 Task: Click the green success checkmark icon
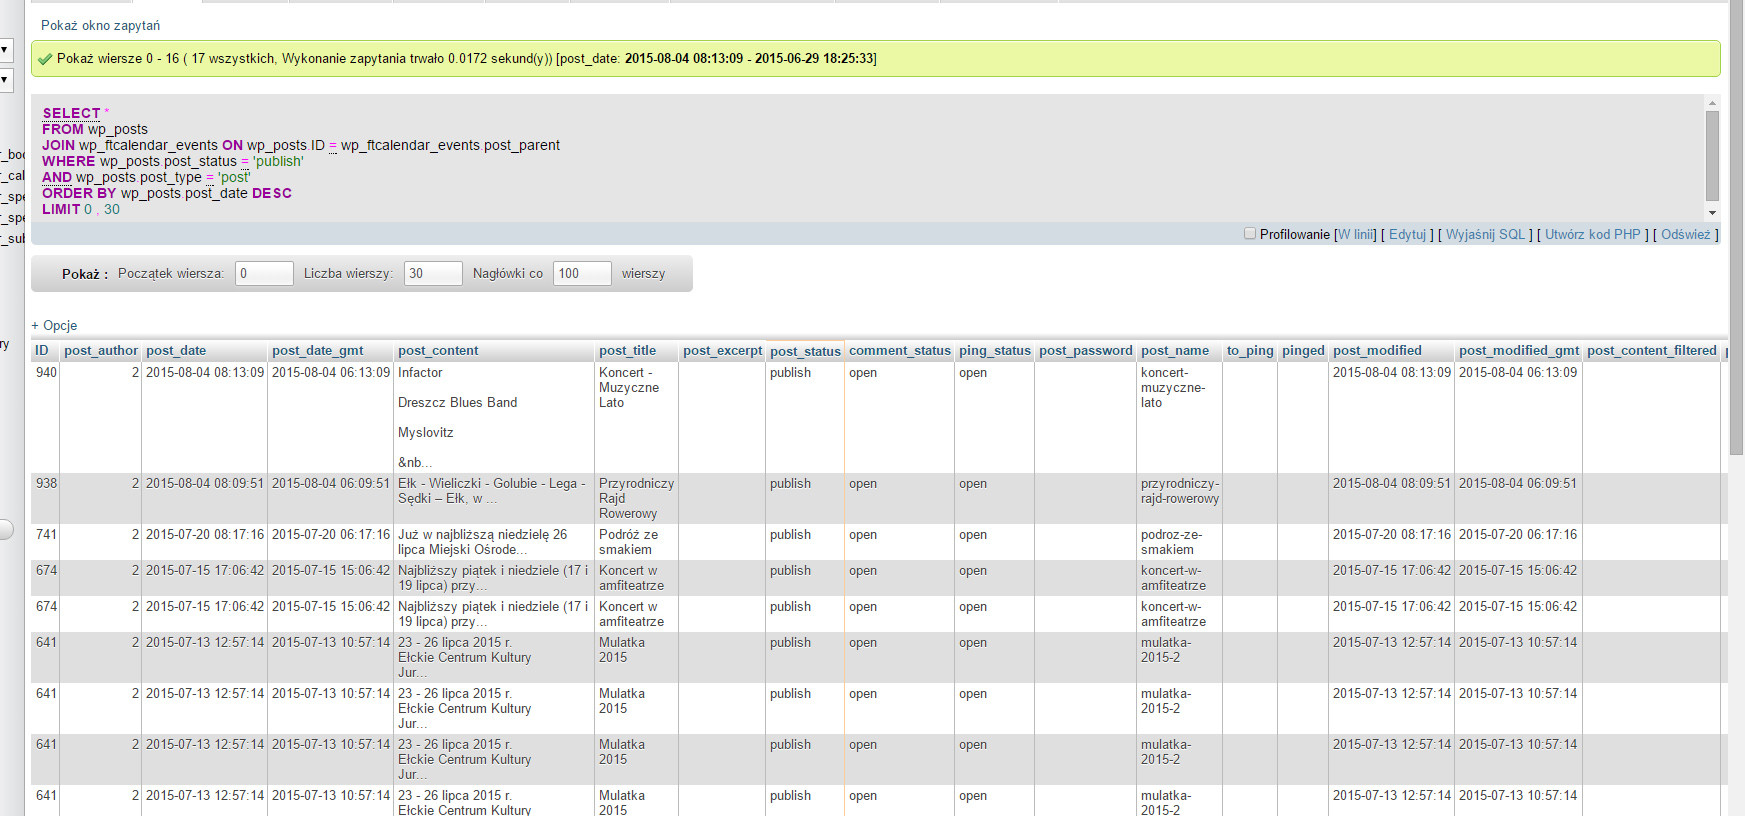tap(45, 59)
